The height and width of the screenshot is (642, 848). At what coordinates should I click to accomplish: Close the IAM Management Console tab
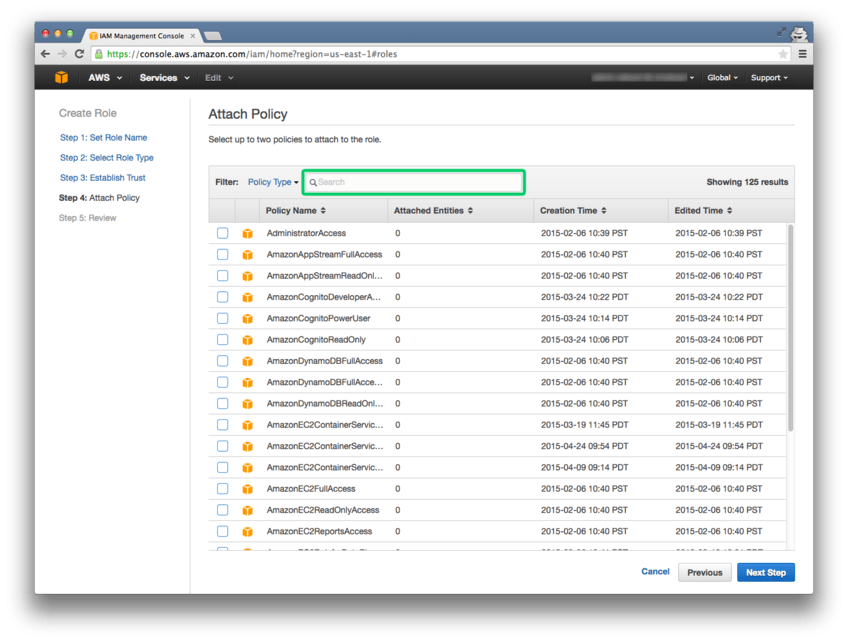tap(193, 36)
